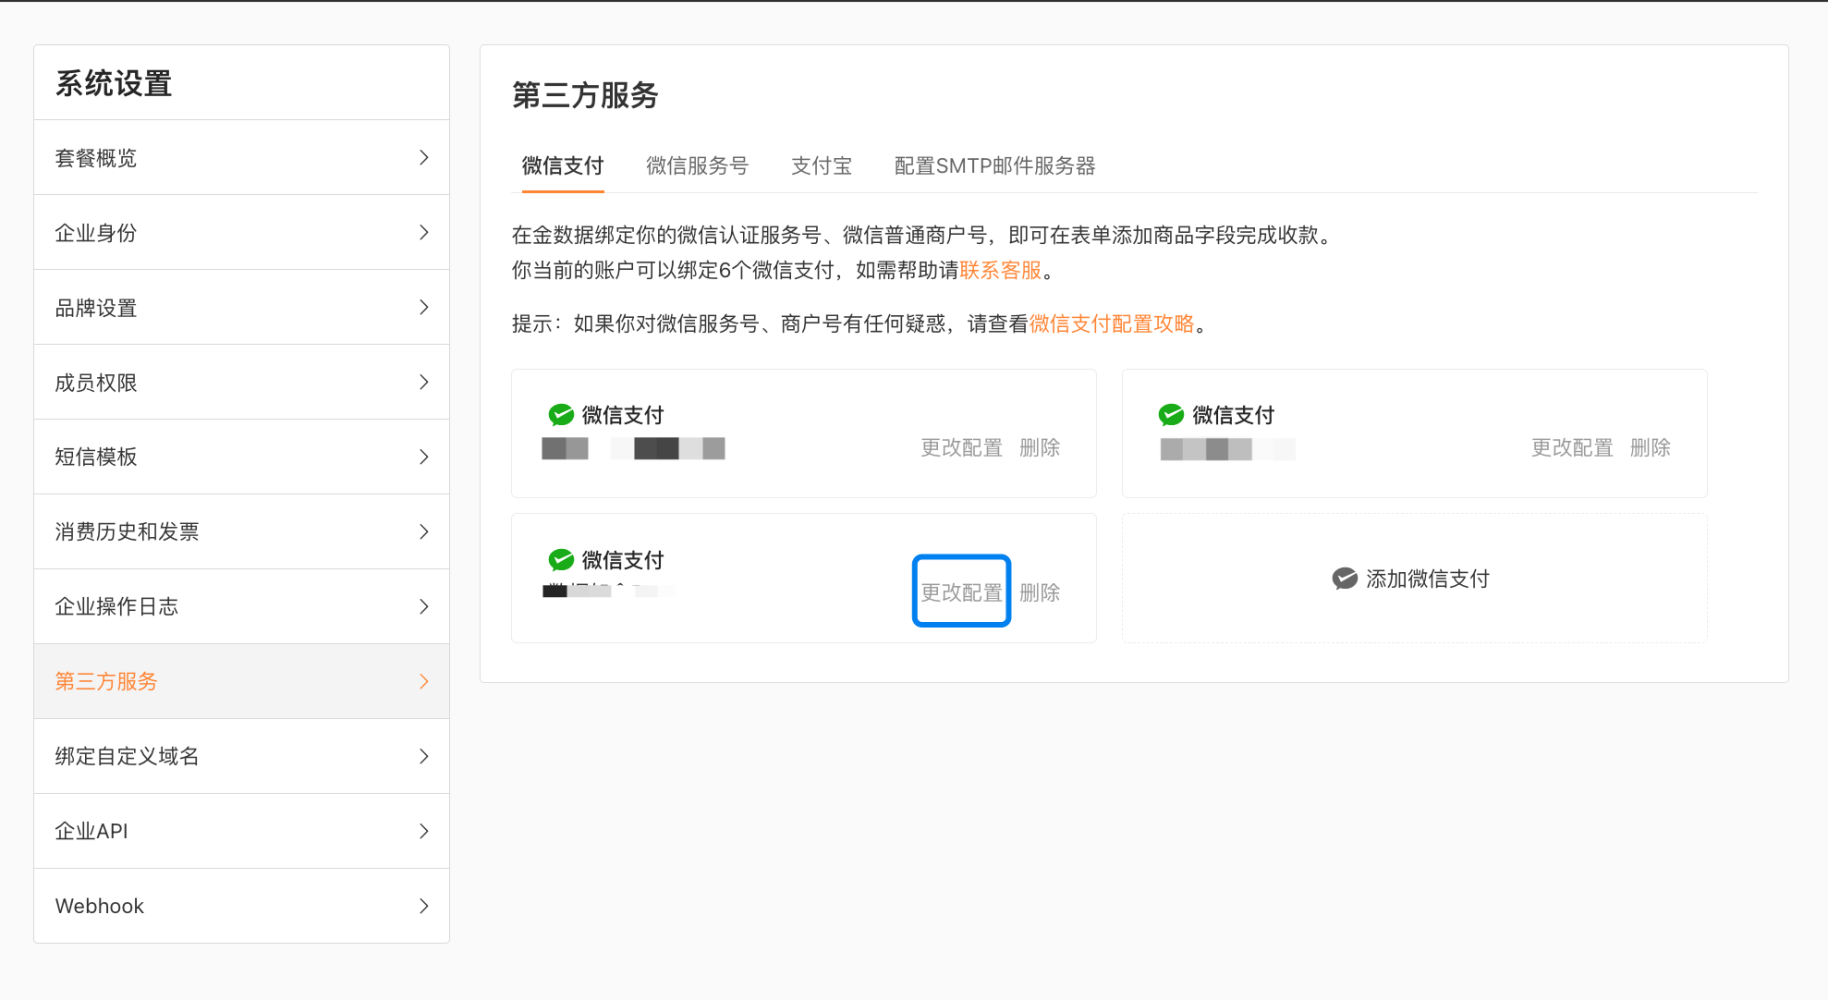Expand 消费历史和发票 chevron arrow
This screenshot has height=1000, width=1828.
[424, 532]
